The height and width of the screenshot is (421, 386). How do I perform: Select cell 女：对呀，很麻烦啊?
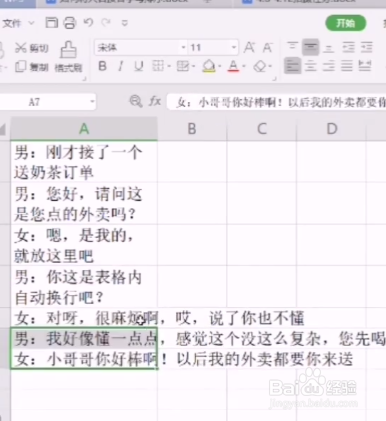pos(84,318)
